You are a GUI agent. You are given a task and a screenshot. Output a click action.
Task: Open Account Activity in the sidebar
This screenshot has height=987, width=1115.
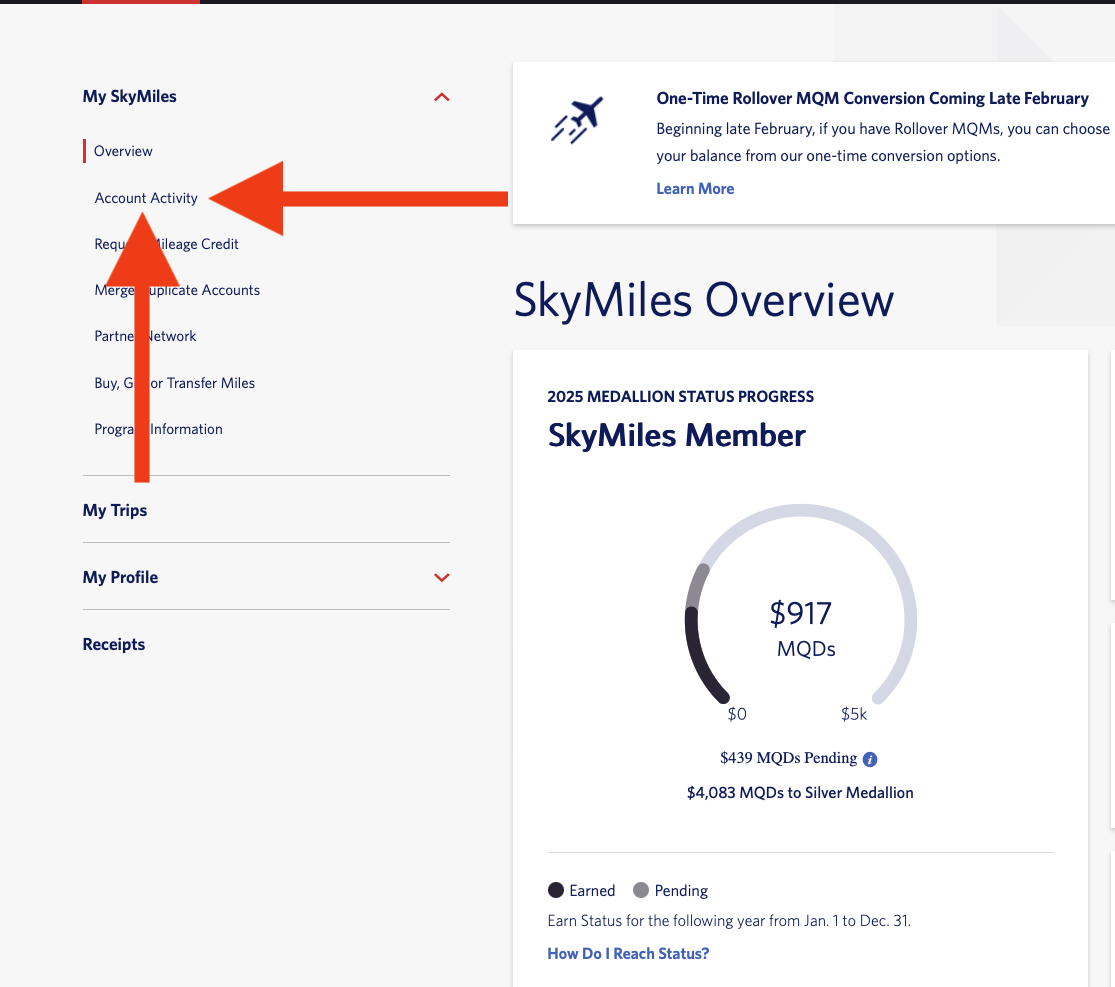click(x=146, y=198)
